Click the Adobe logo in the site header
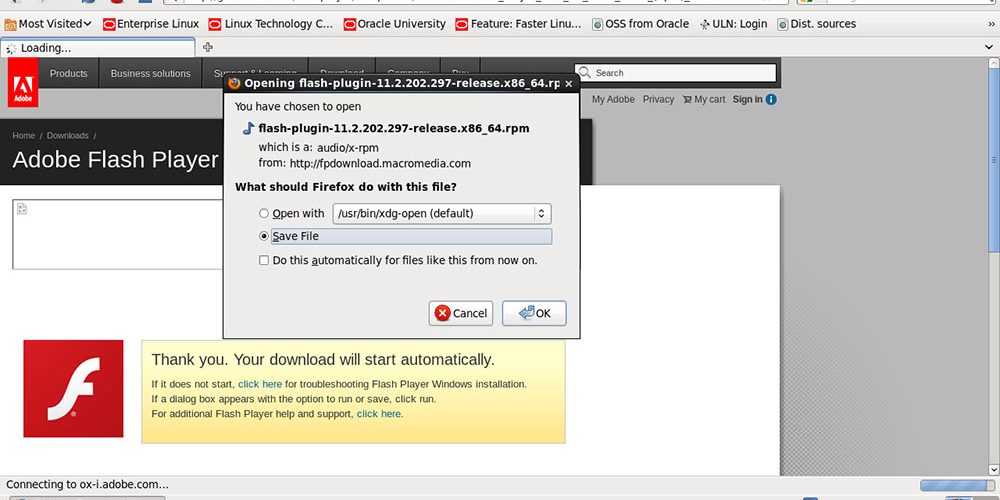This screenshot has height=500, width=1000. point(21,82)
